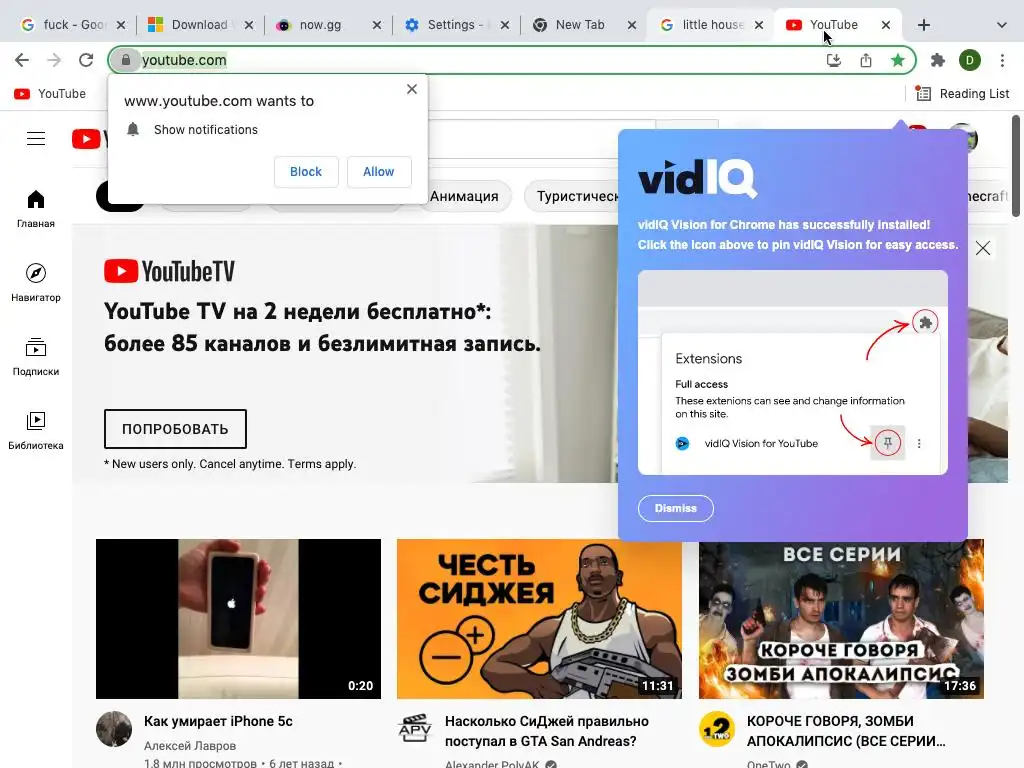Click the share page icon in address bar

click(865, 60)
